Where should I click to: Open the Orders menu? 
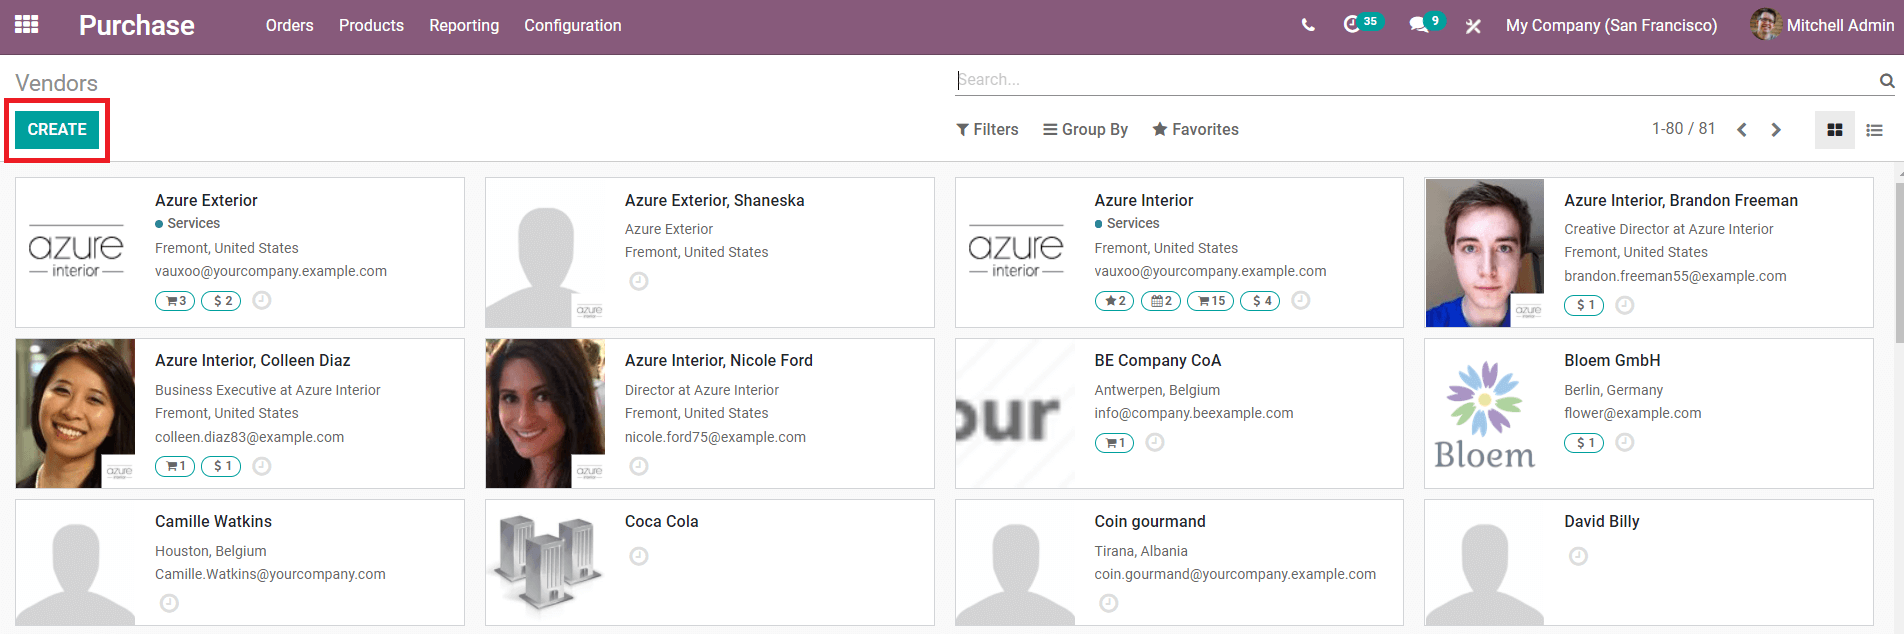point(289,26)
